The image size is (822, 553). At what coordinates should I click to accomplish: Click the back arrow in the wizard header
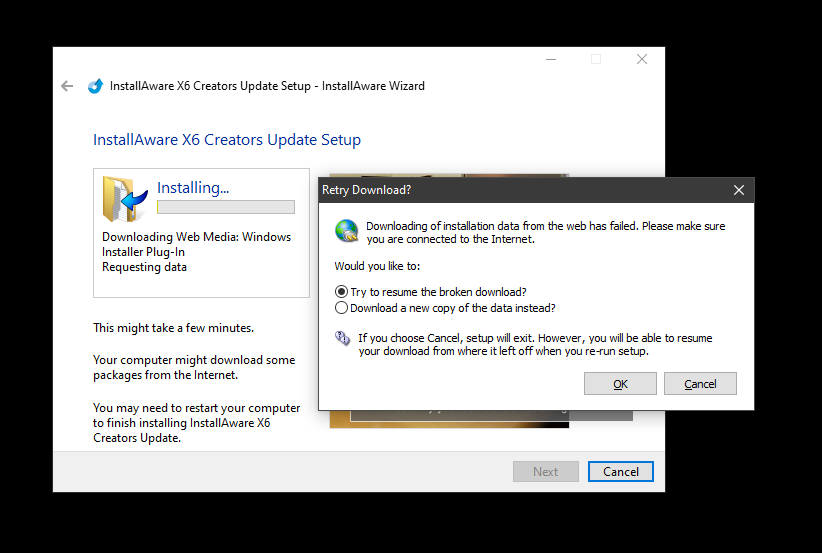(67, 86)
